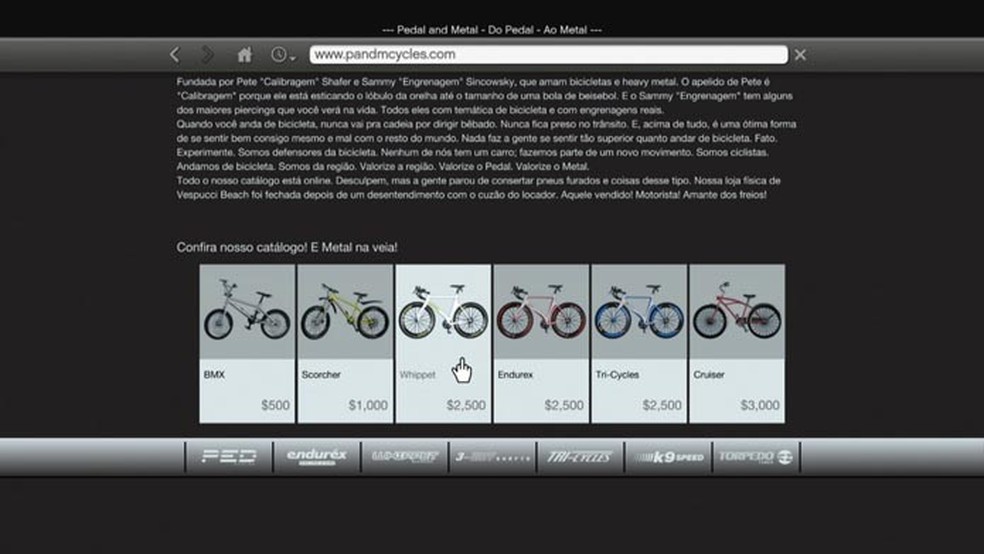Open the browsing history clock dropdown
The image size is (984, 554).
click(x=282, y=55)
